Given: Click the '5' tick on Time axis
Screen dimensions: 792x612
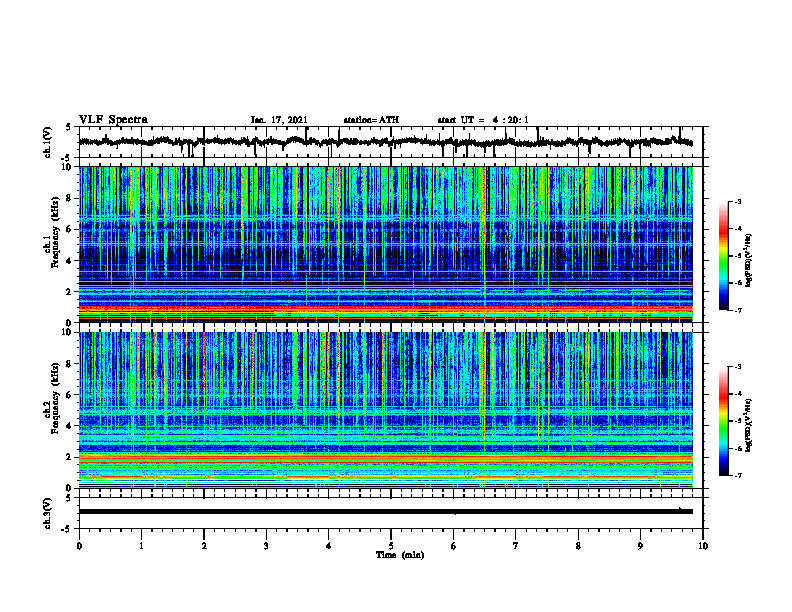Looking at the screenshot, I should click(x=391, y=546).
